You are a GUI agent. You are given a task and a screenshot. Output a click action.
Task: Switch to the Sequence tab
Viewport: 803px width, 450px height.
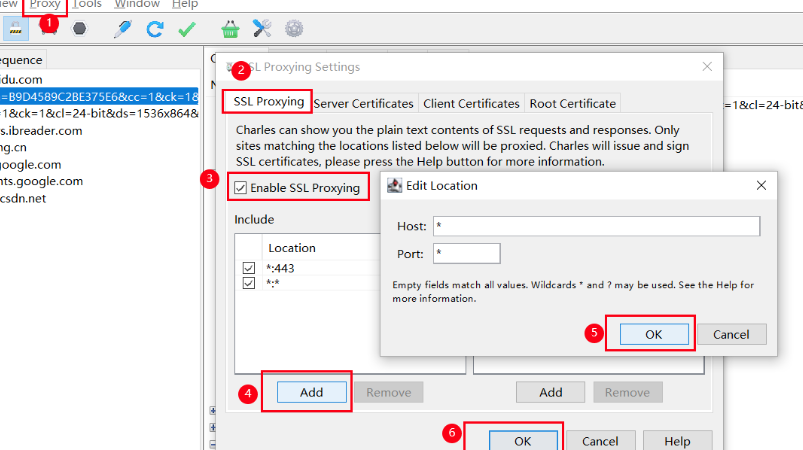[x=22, y=60]
